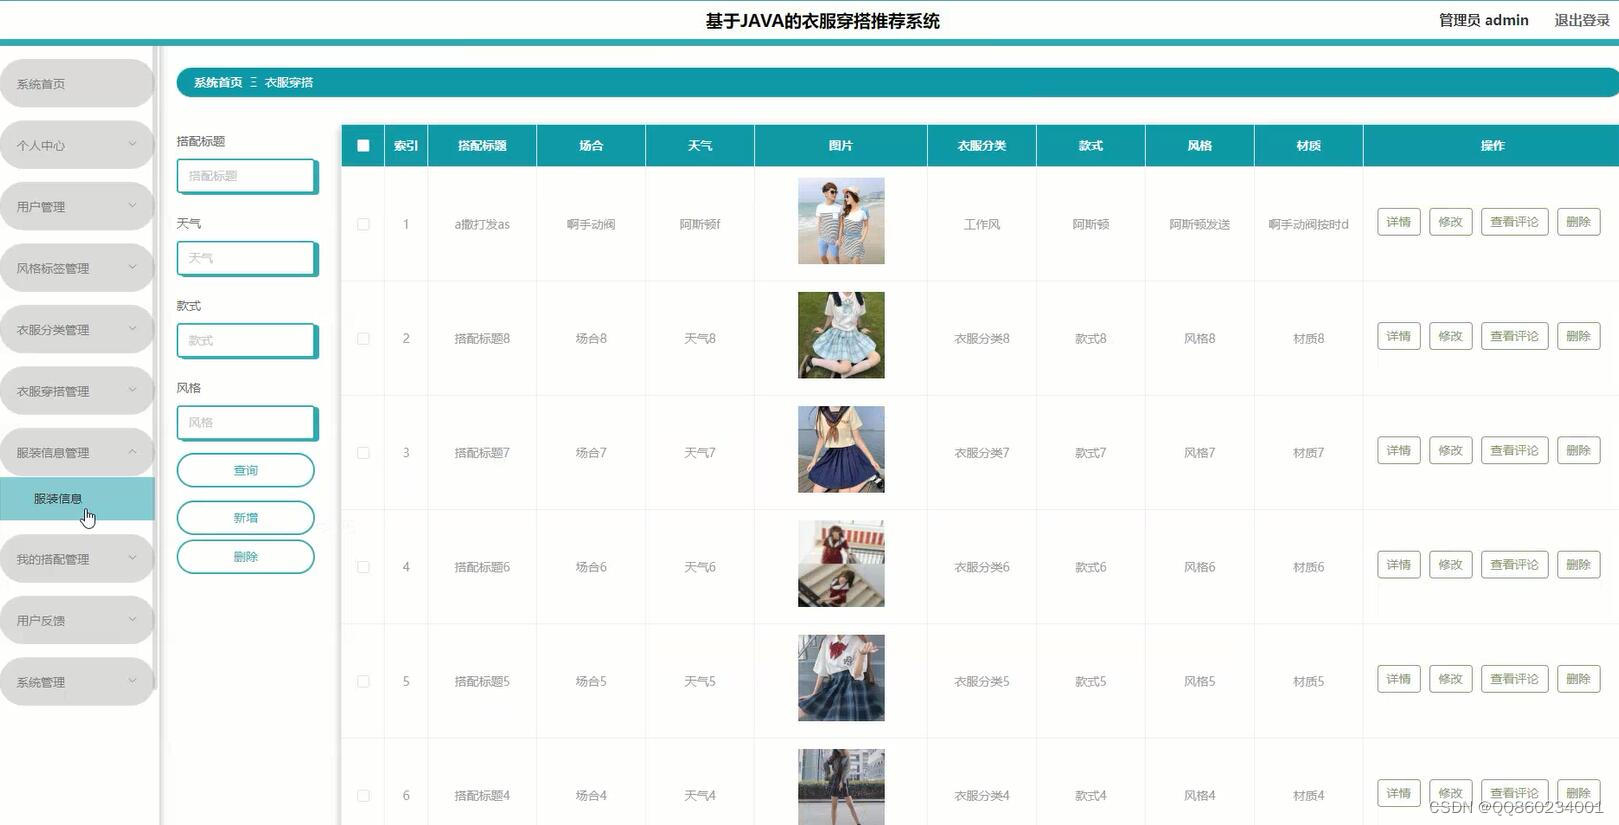1619x825 pixels.
Task: Open 系统首页 in the sidebar
Action: 77,84
